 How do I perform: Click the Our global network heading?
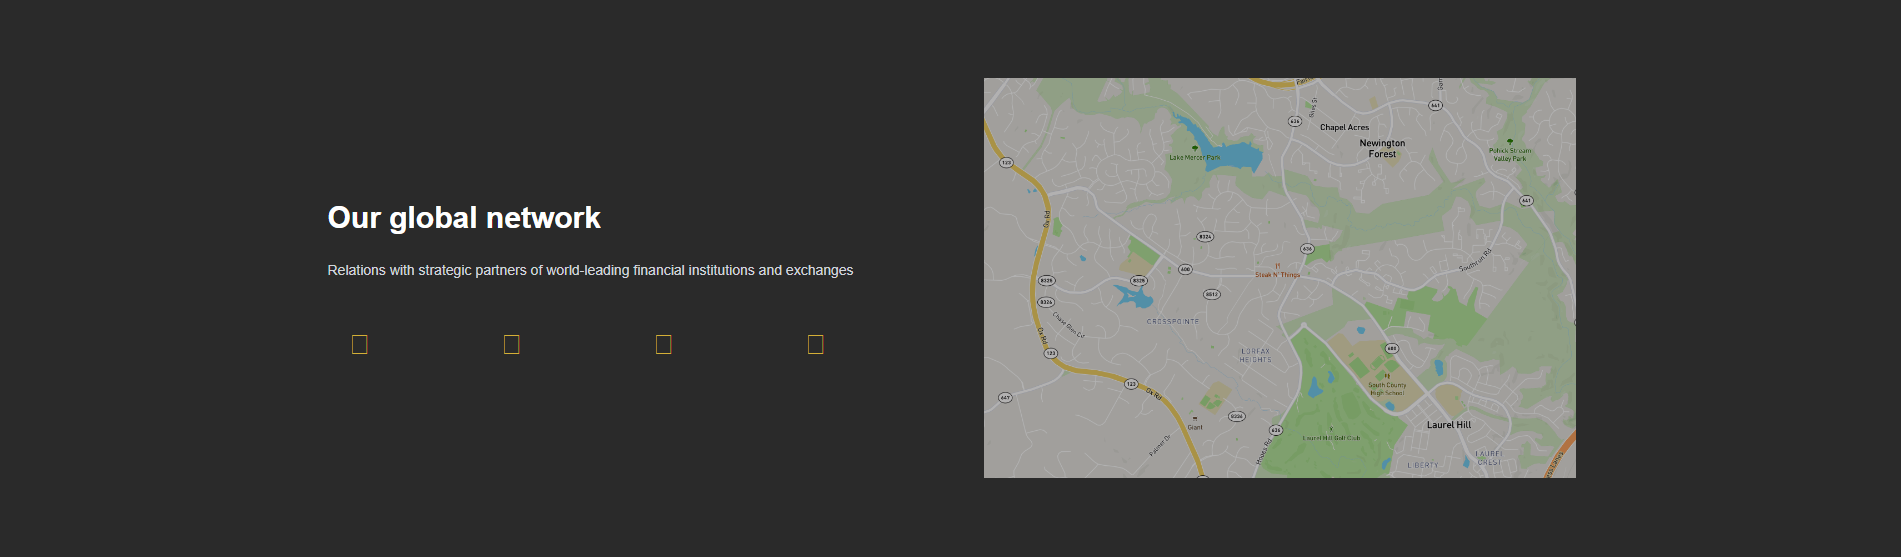464,218
